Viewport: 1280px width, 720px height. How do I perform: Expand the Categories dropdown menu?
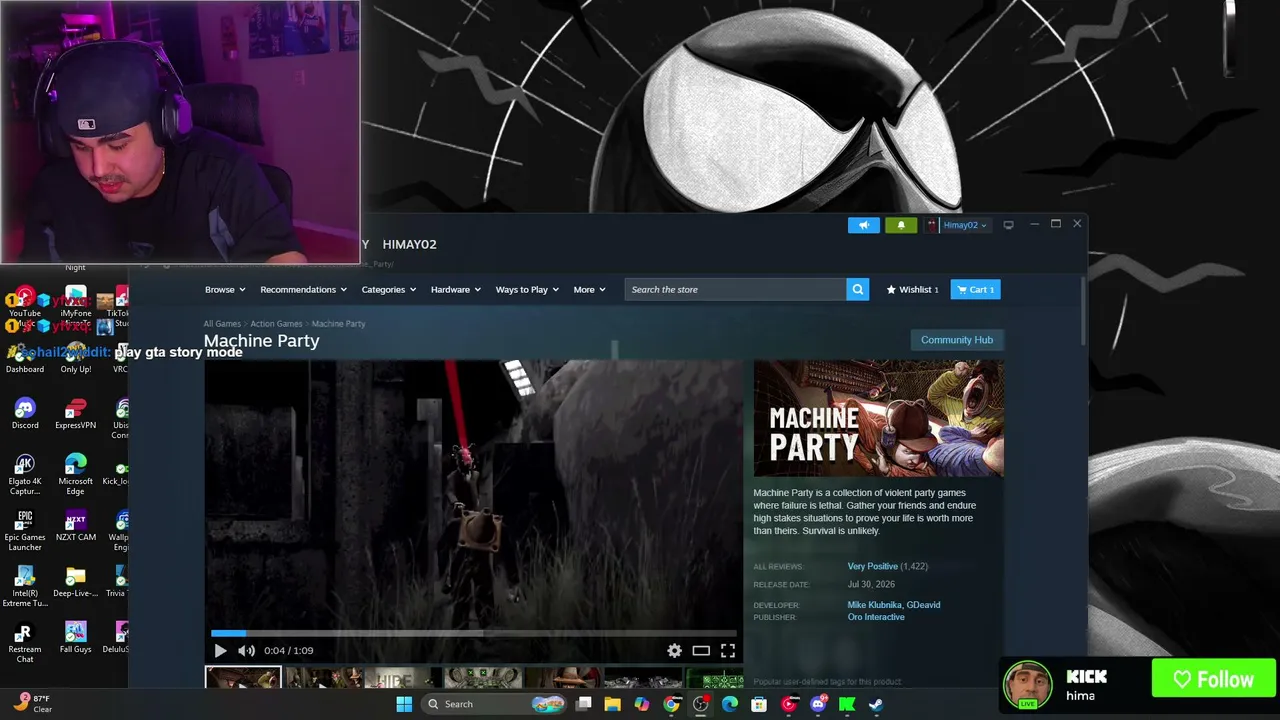[389, 290]
